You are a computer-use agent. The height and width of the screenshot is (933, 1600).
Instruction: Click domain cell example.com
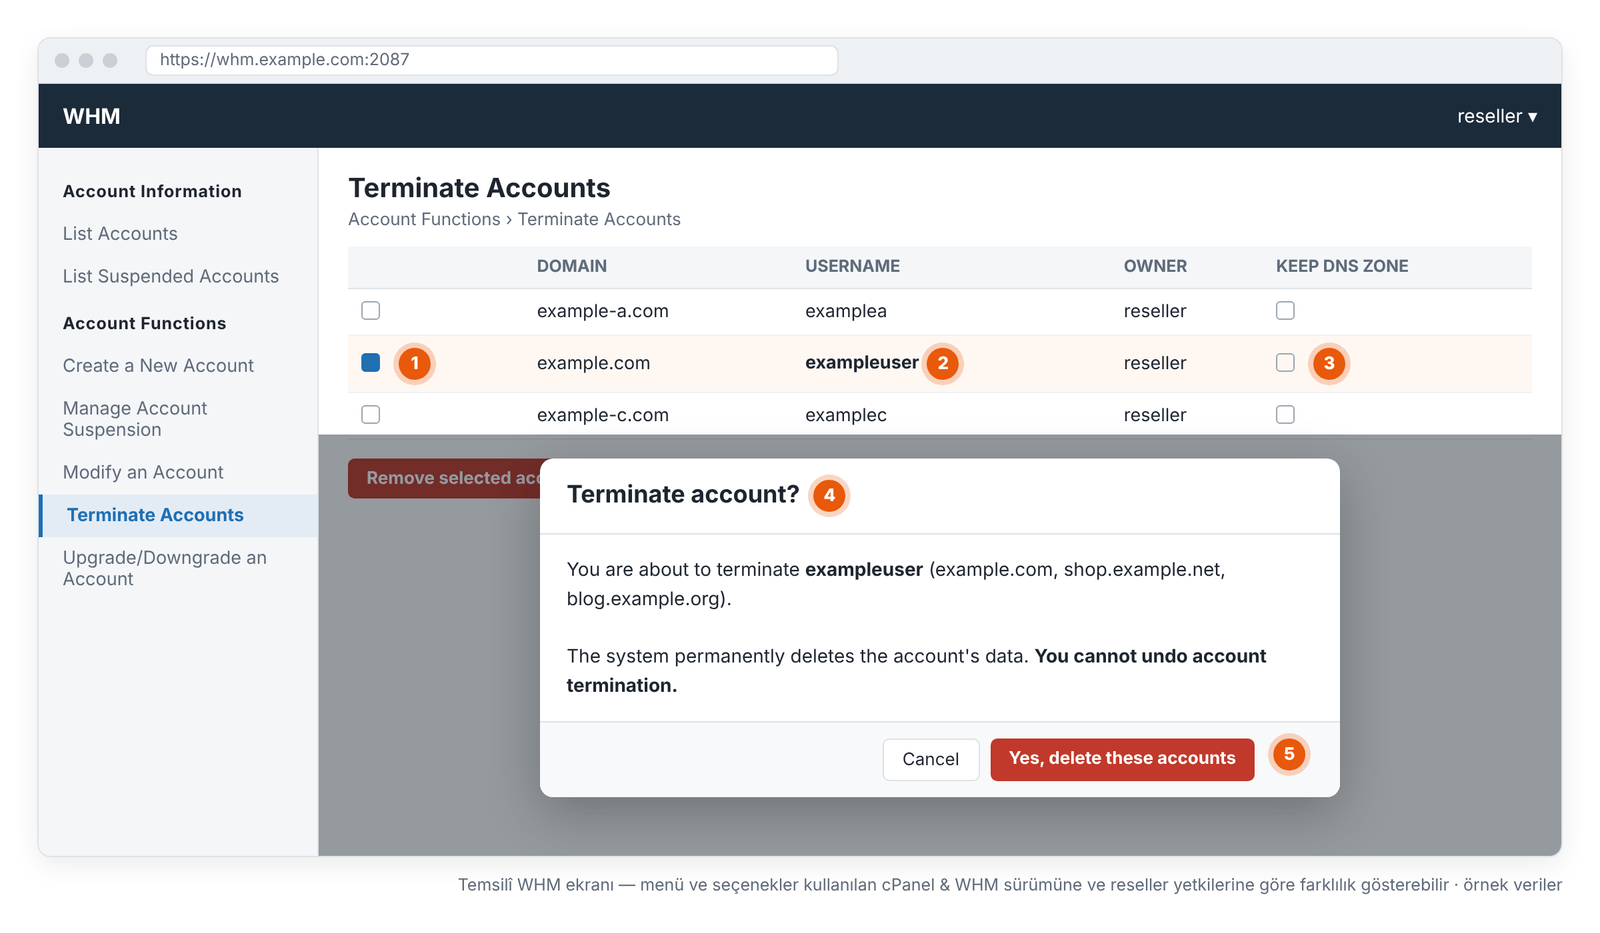(x=593, y=363)
